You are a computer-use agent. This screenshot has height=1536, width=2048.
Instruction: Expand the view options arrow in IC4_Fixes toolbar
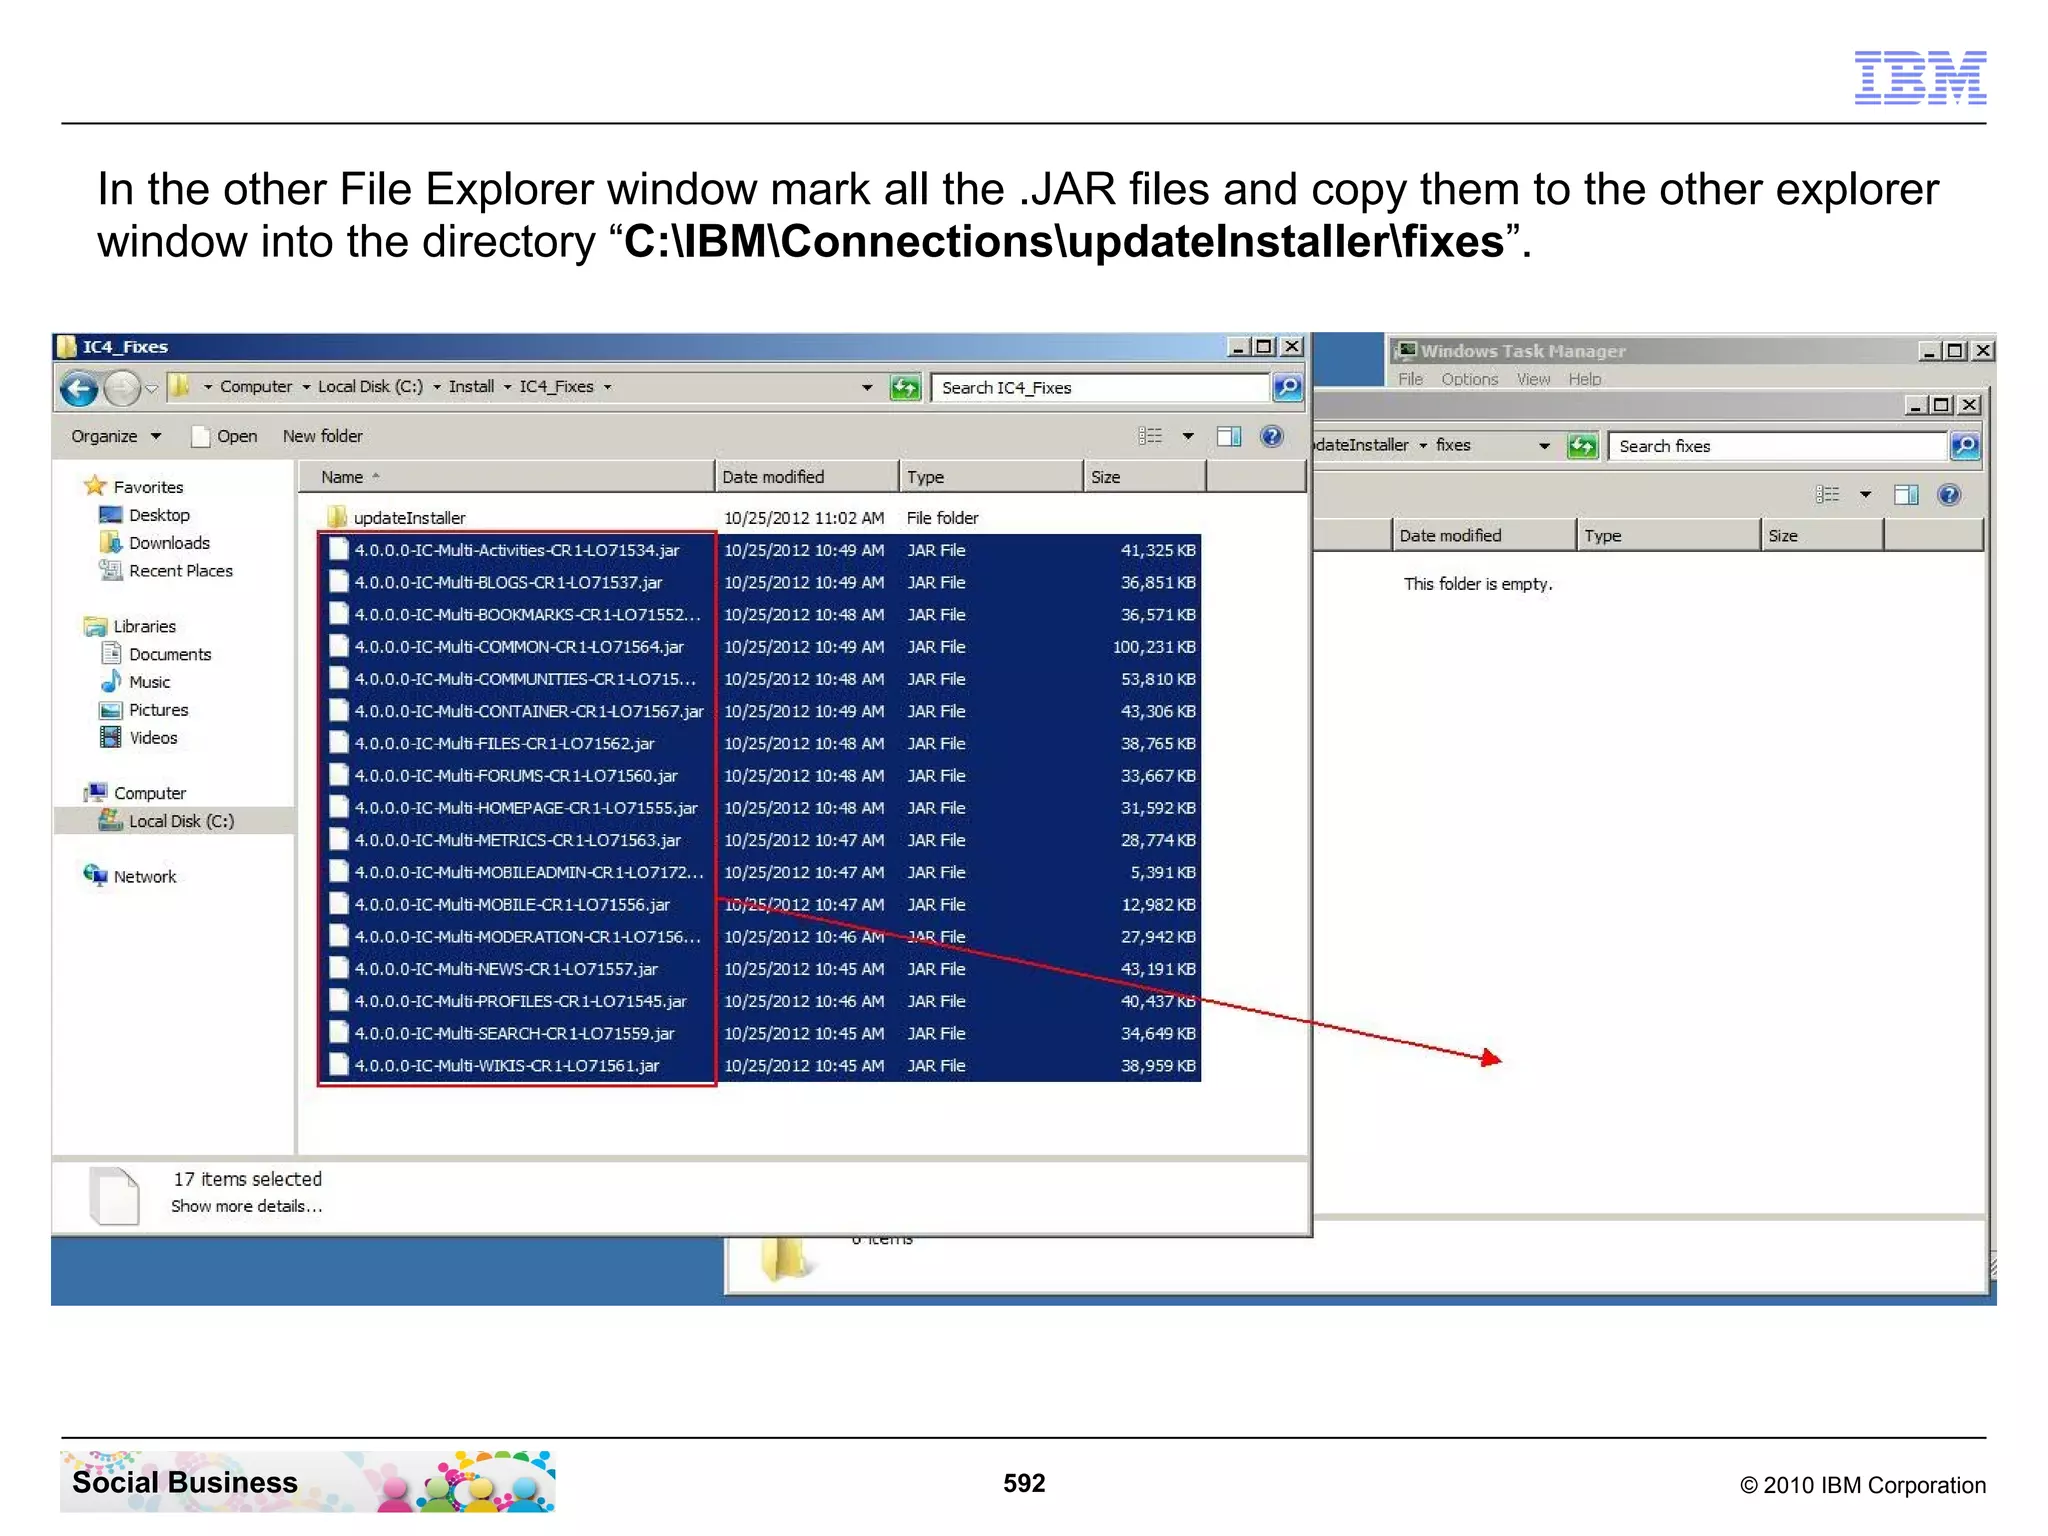pyautogui.click(x=1188, y=436)
